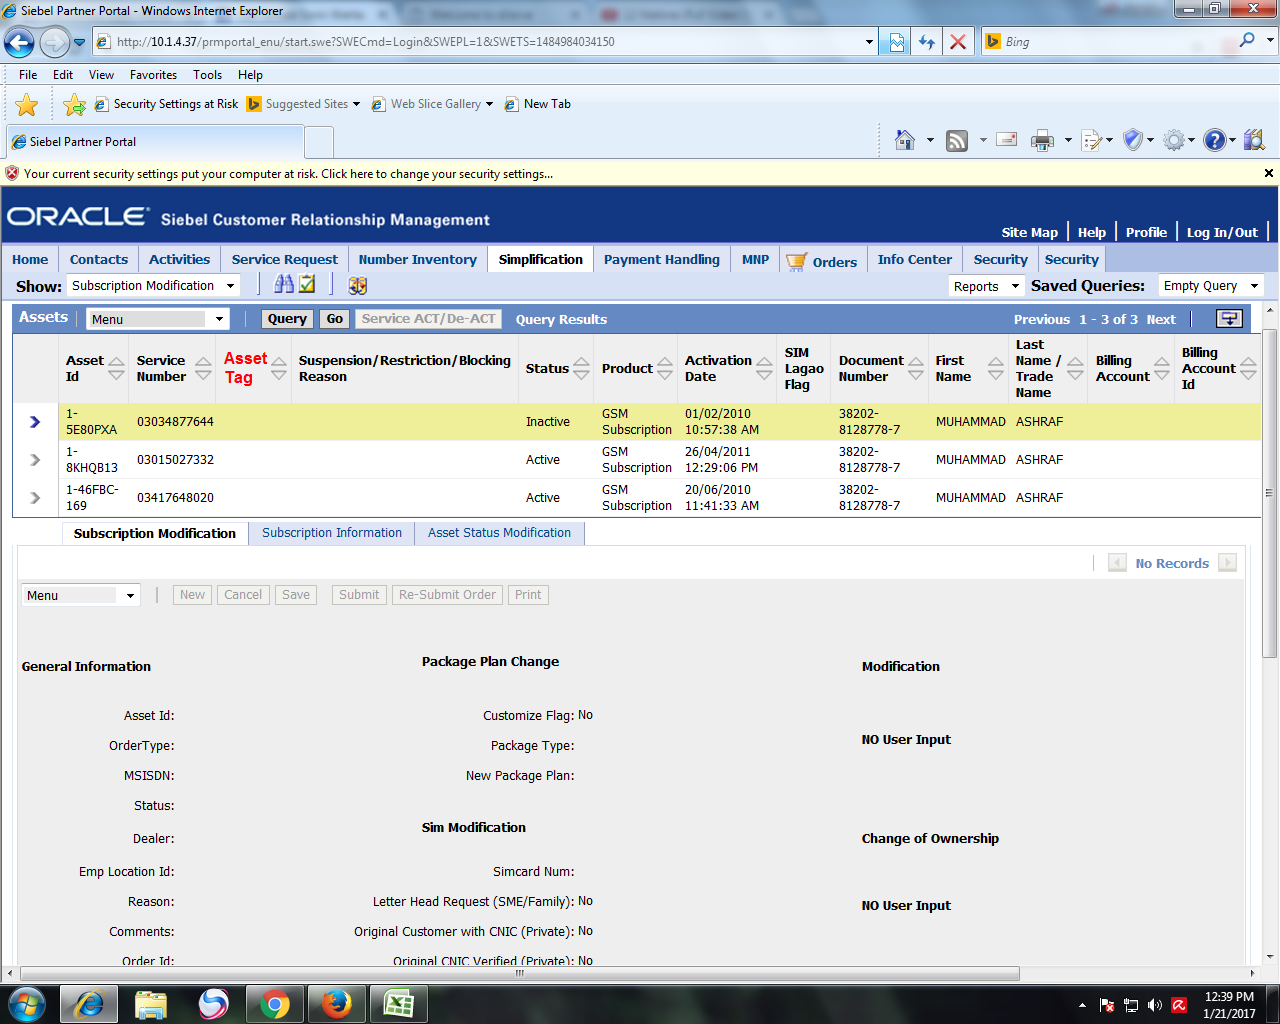Click the Query button
This screenshot has height=1024, width=1280.
click(287, 319)
